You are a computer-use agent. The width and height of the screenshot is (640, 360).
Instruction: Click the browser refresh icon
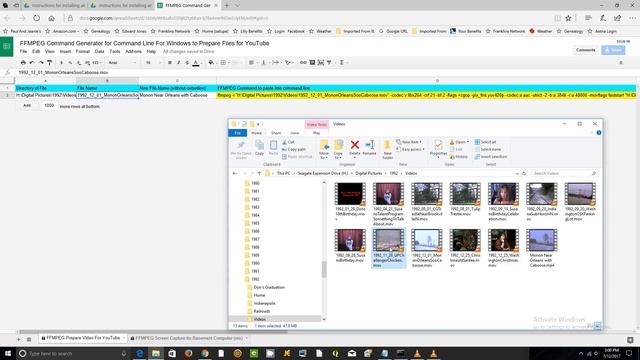tap(37, 18)
